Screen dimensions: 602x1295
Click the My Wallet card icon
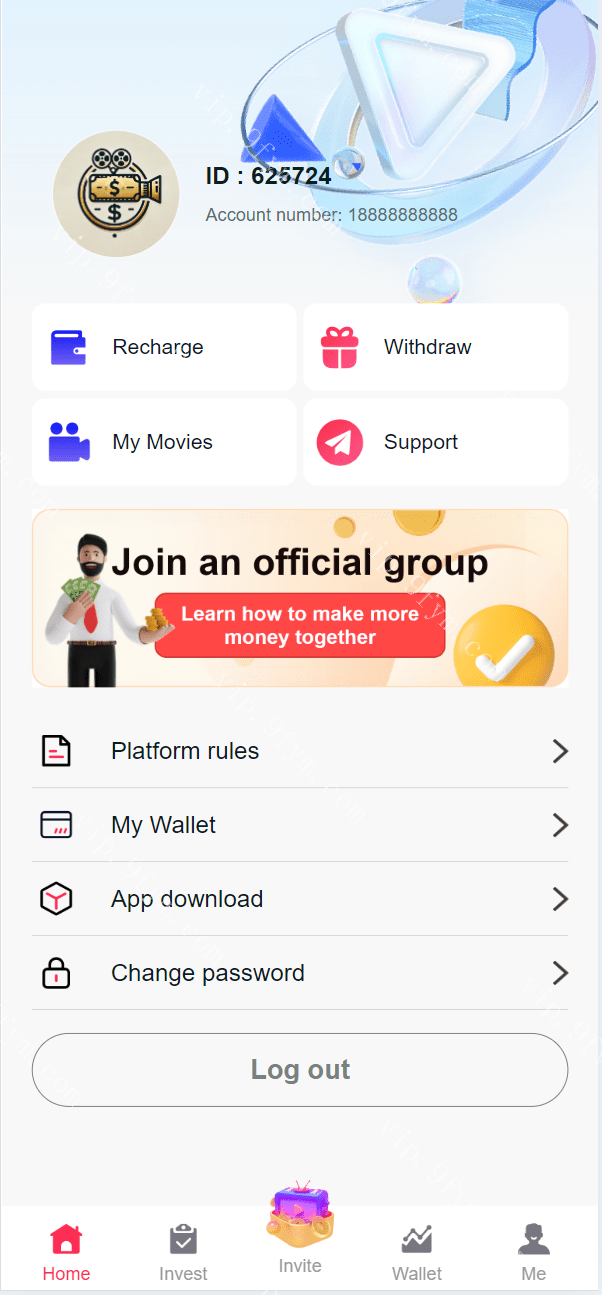[x=56, y=825]
